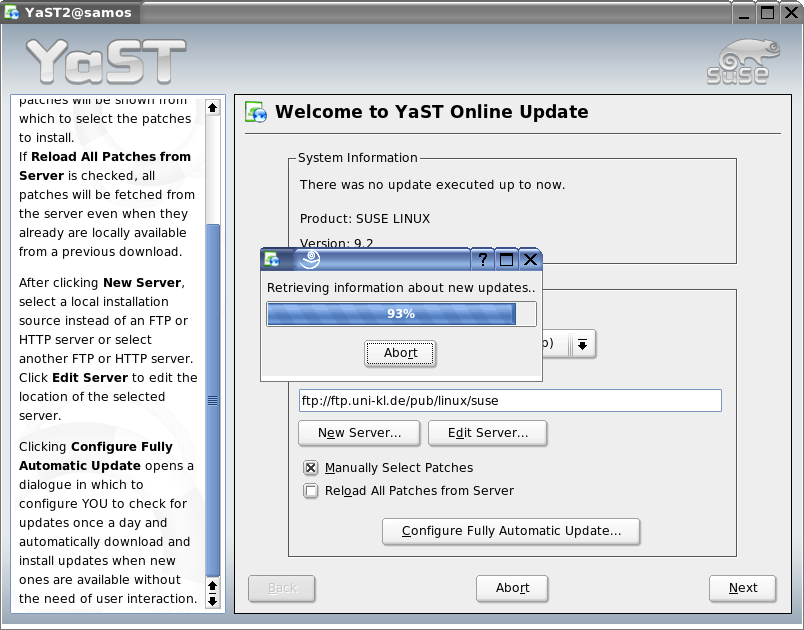
Task: Click New Server... button
Action: (359, 433)
